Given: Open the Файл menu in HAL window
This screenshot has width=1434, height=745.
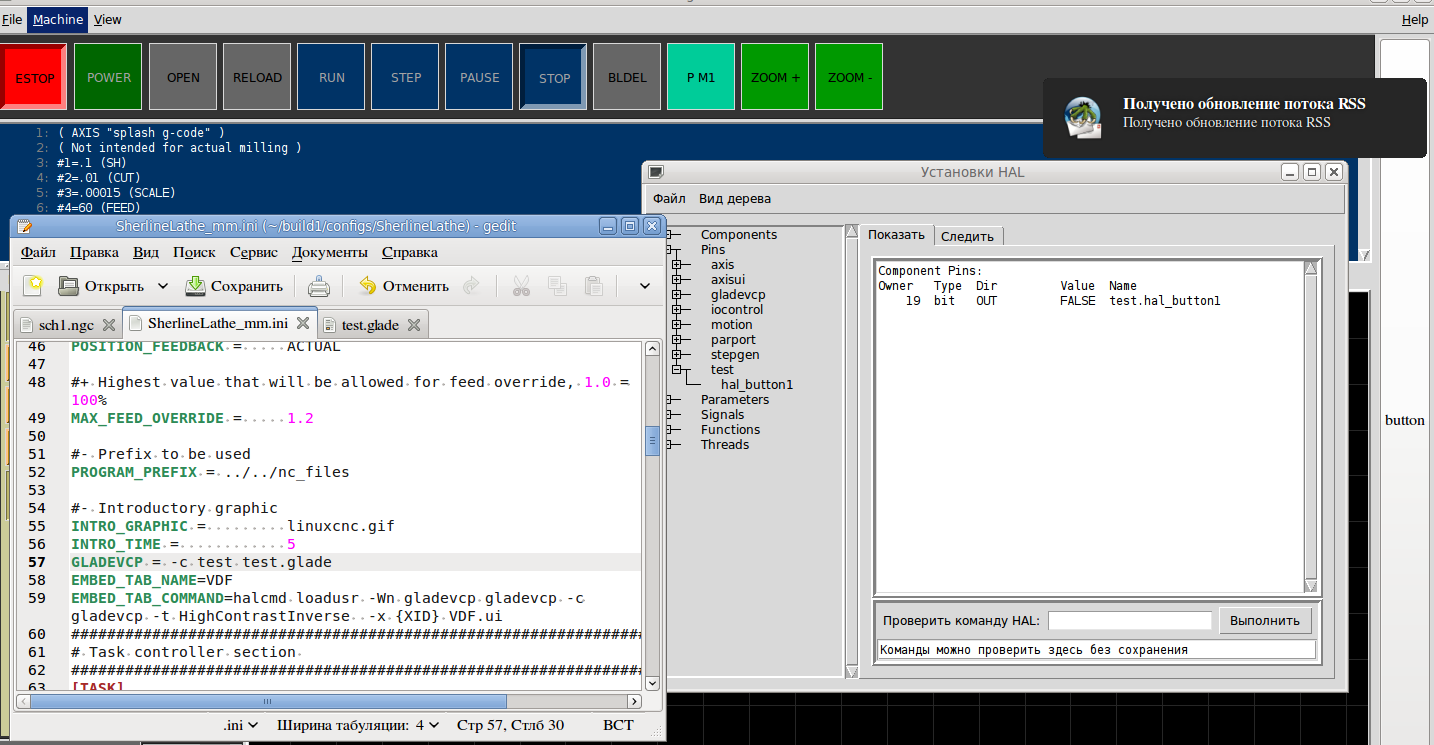Looking at the screenshot, I should [x=670, y=199].
